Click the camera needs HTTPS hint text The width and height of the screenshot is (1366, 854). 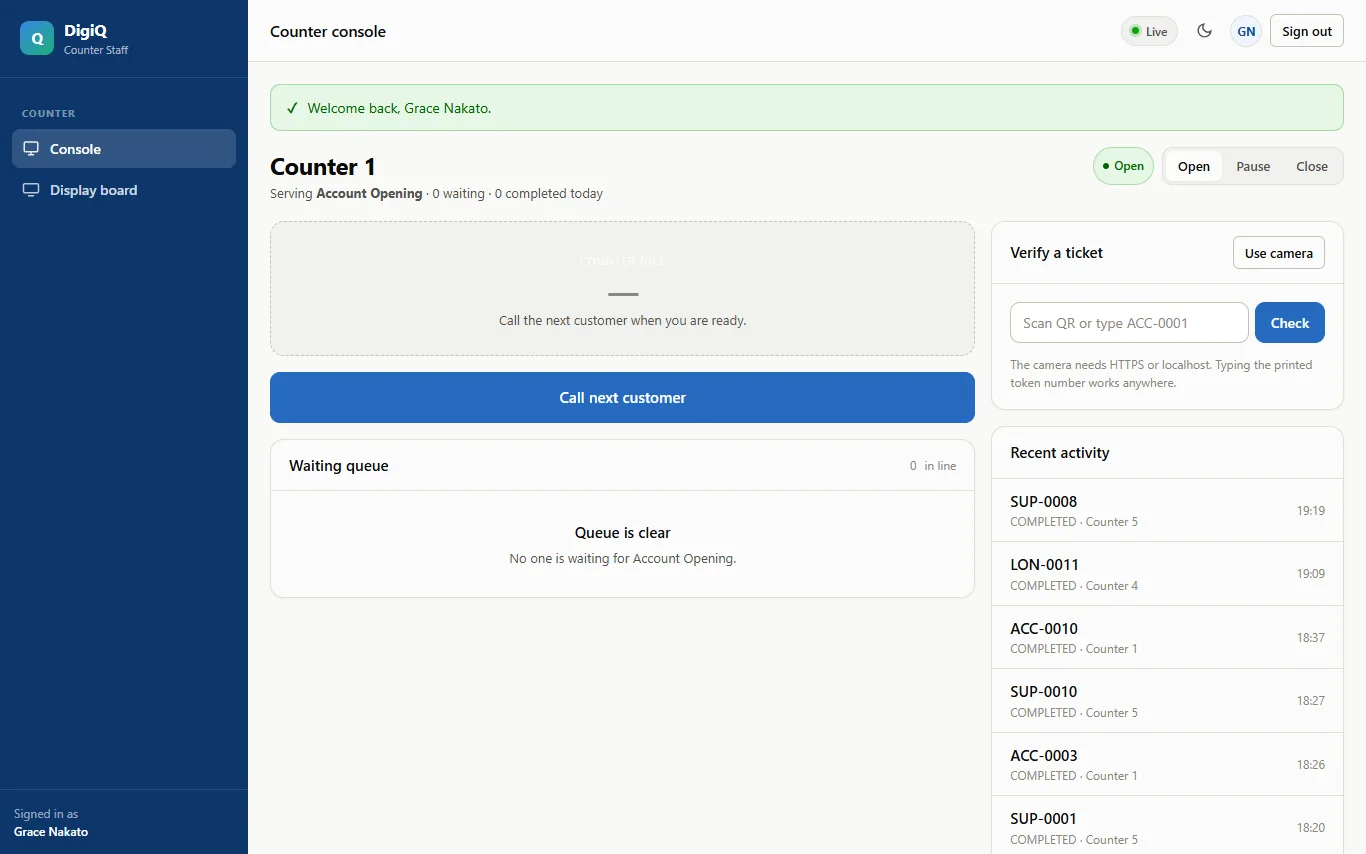(x=1161, y=374)
